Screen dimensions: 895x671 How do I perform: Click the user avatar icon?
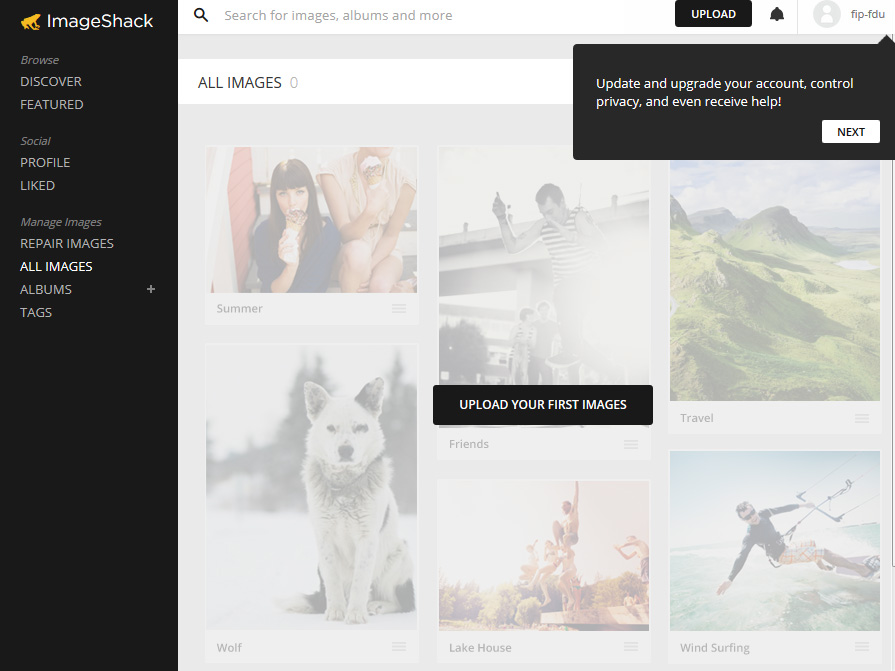tap(826, 14)
